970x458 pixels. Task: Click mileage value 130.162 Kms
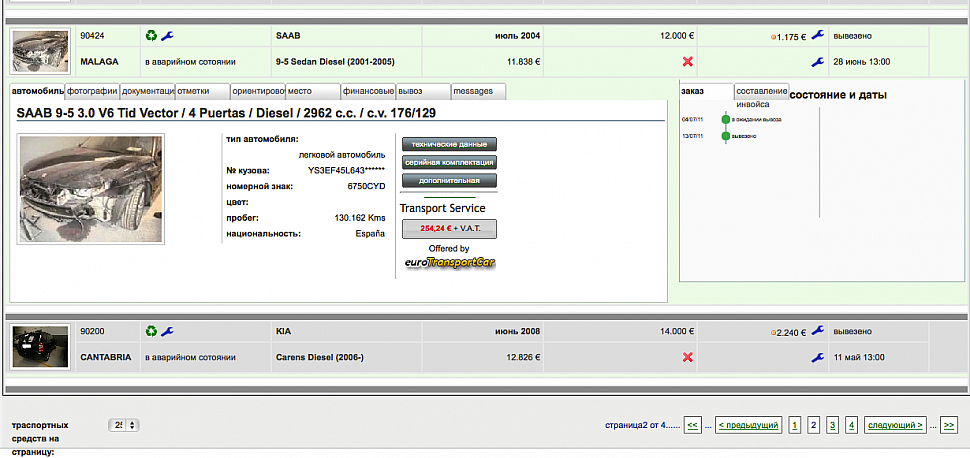pyautogui.click(x=360, y=218)
